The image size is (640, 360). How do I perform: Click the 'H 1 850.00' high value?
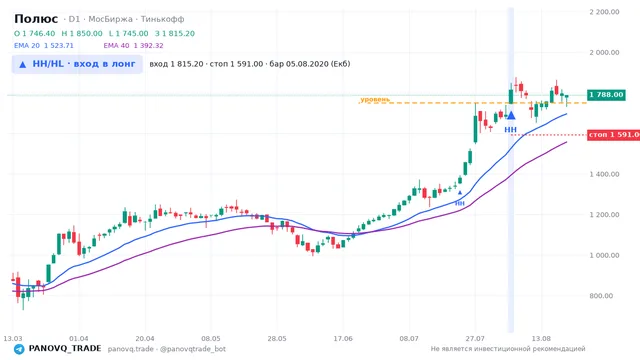[82, 33]
